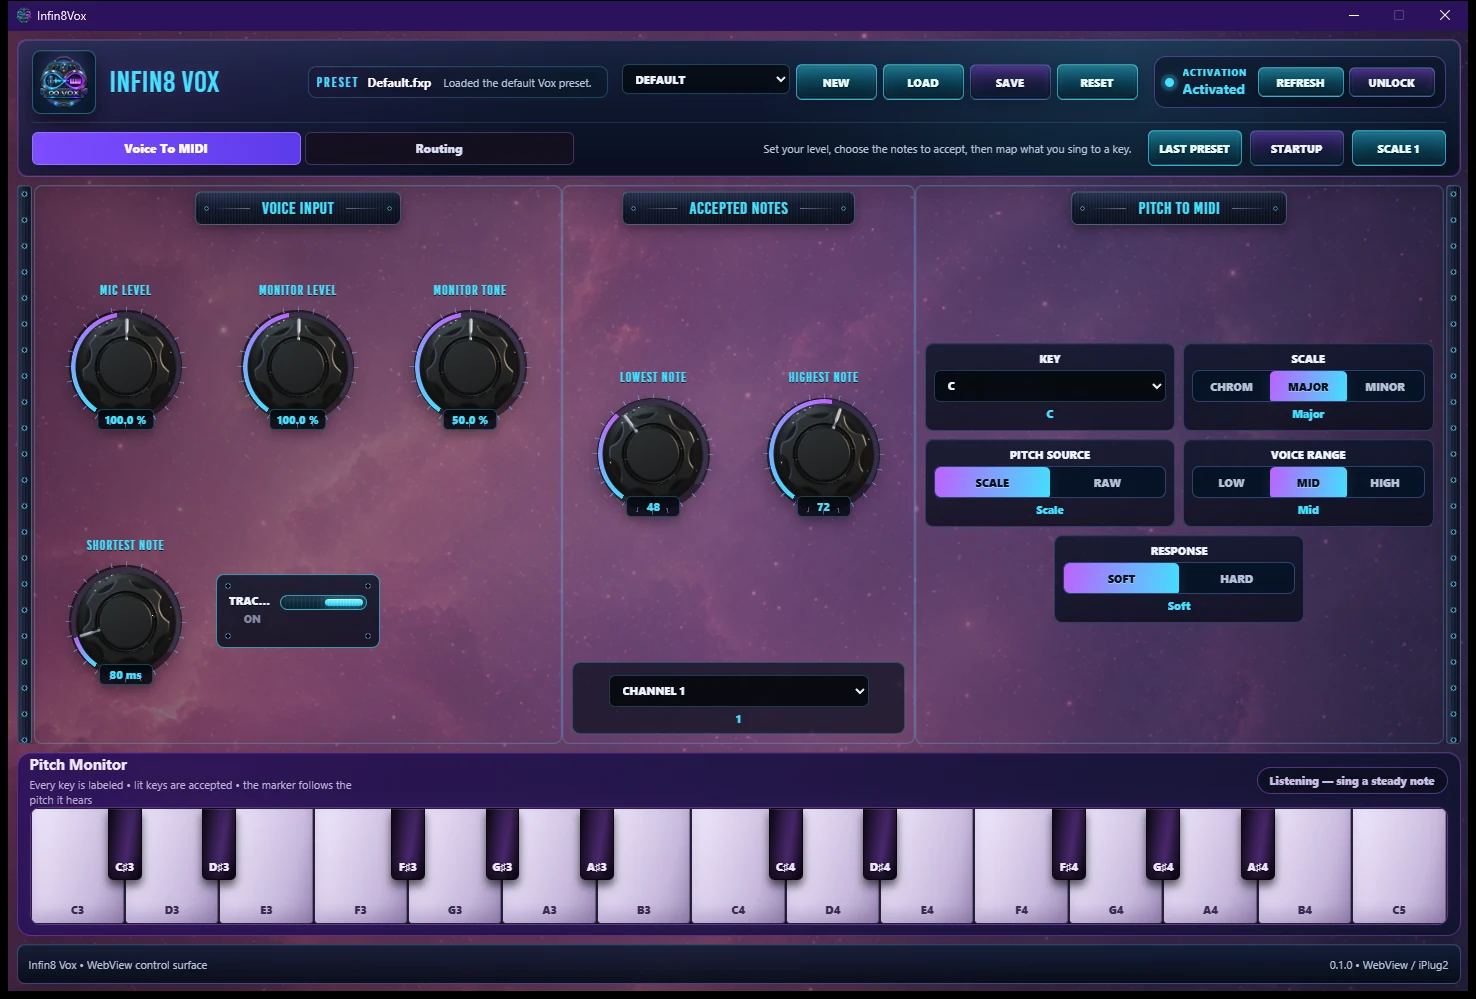1476x999 pixels.
Task: Set pitch source to SCALE
Action: tap(992, 483)
